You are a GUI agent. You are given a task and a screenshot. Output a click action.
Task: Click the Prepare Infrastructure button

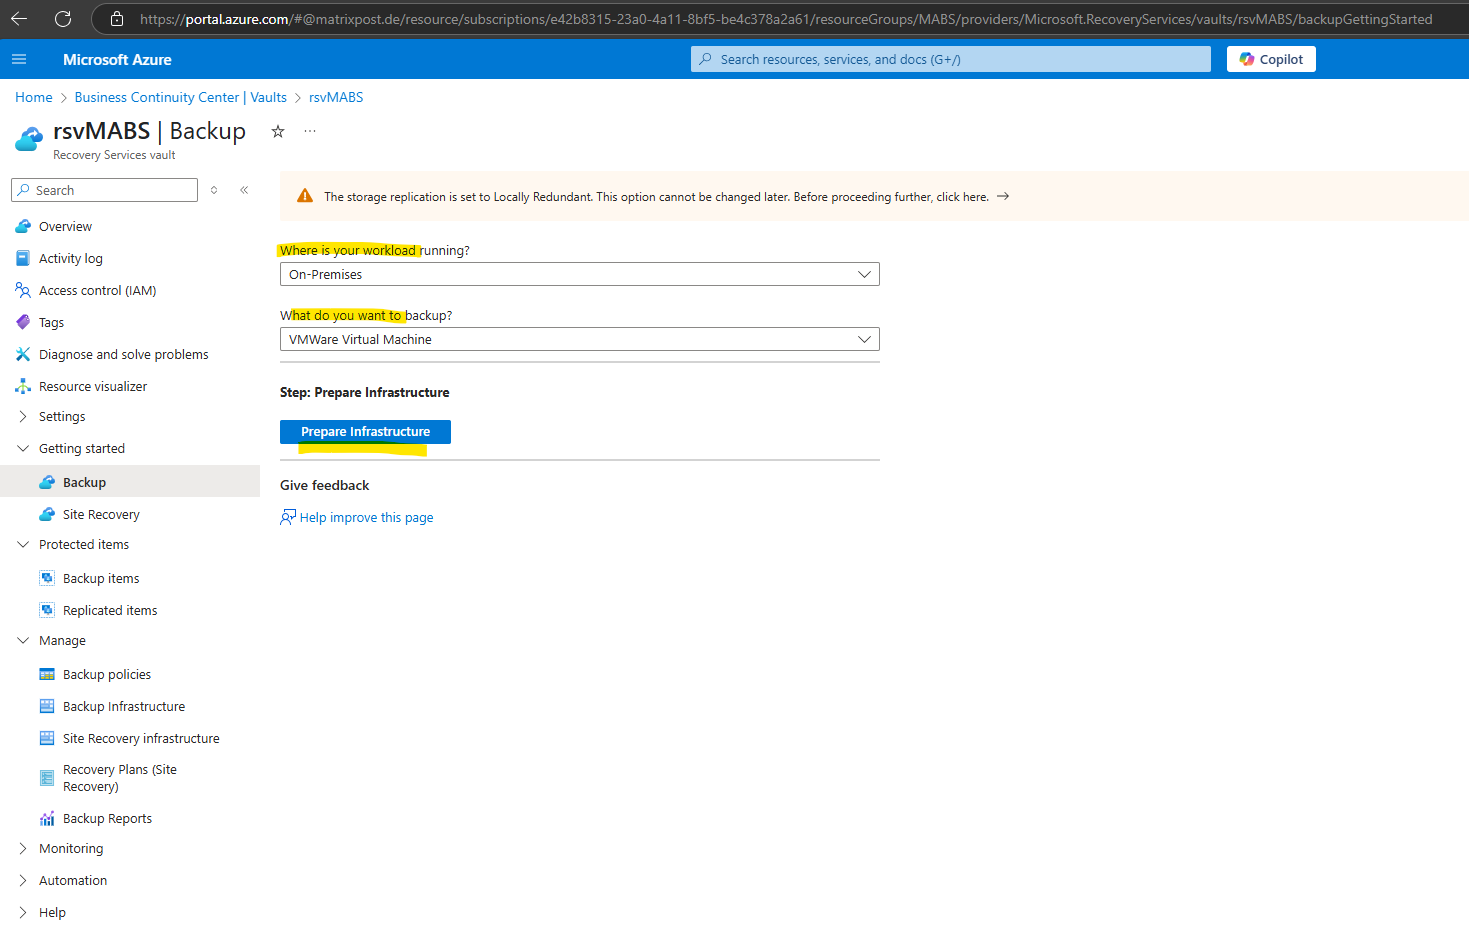pyautogui.click(x=365, y=431)
